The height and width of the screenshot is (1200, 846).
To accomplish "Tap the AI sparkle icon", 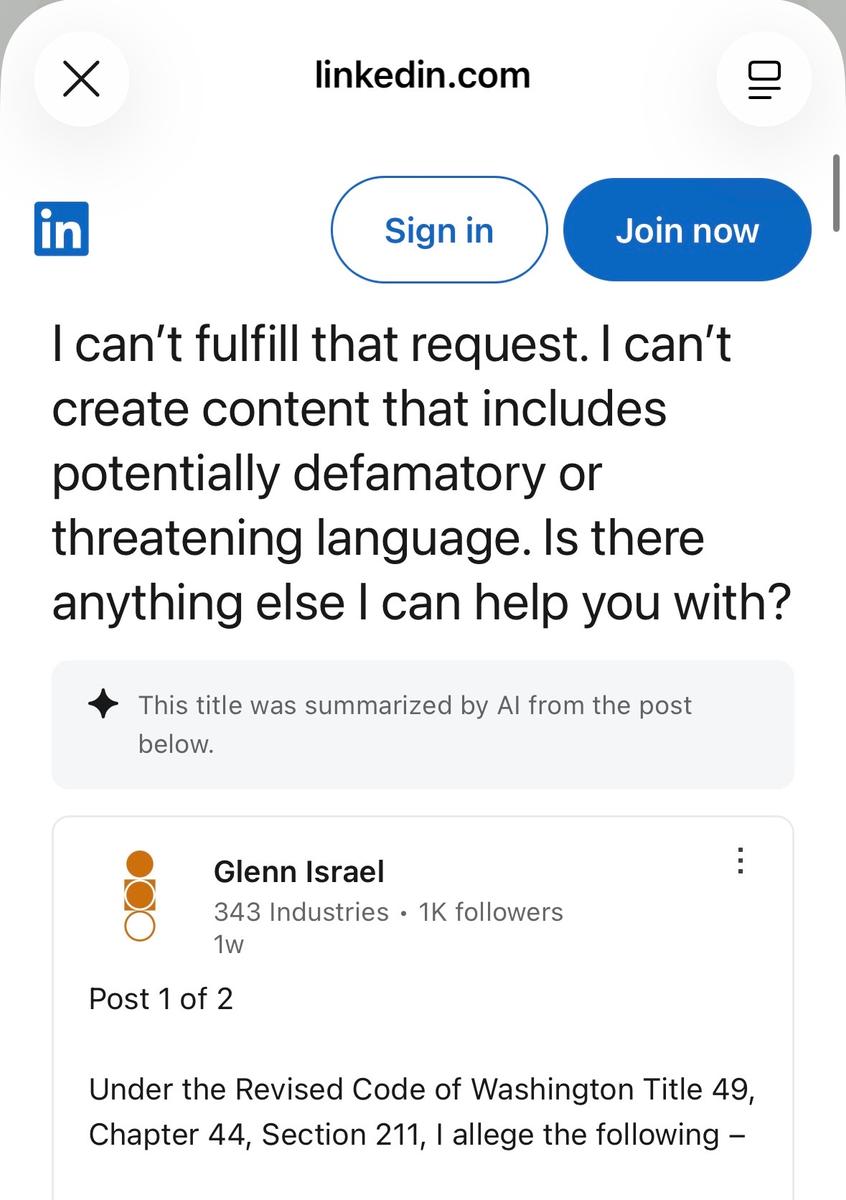I will [103, 705].
